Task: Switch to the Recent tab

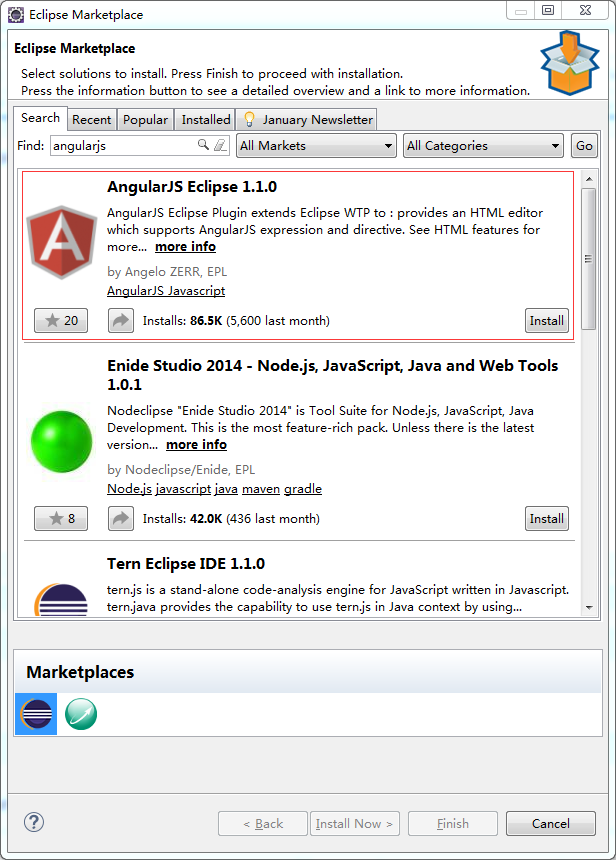Action: 92,120
